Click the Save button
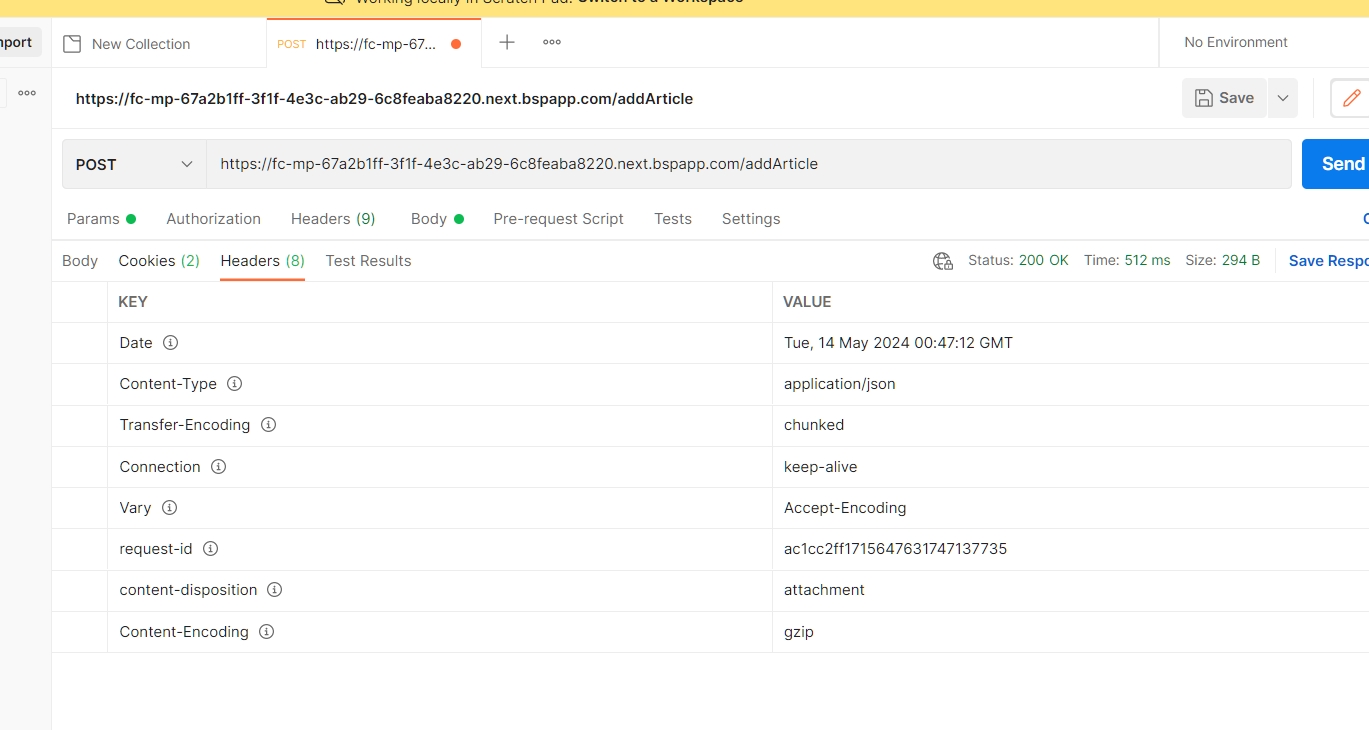This screenshot has width=1369, height=730. (x=1224, y=98)
